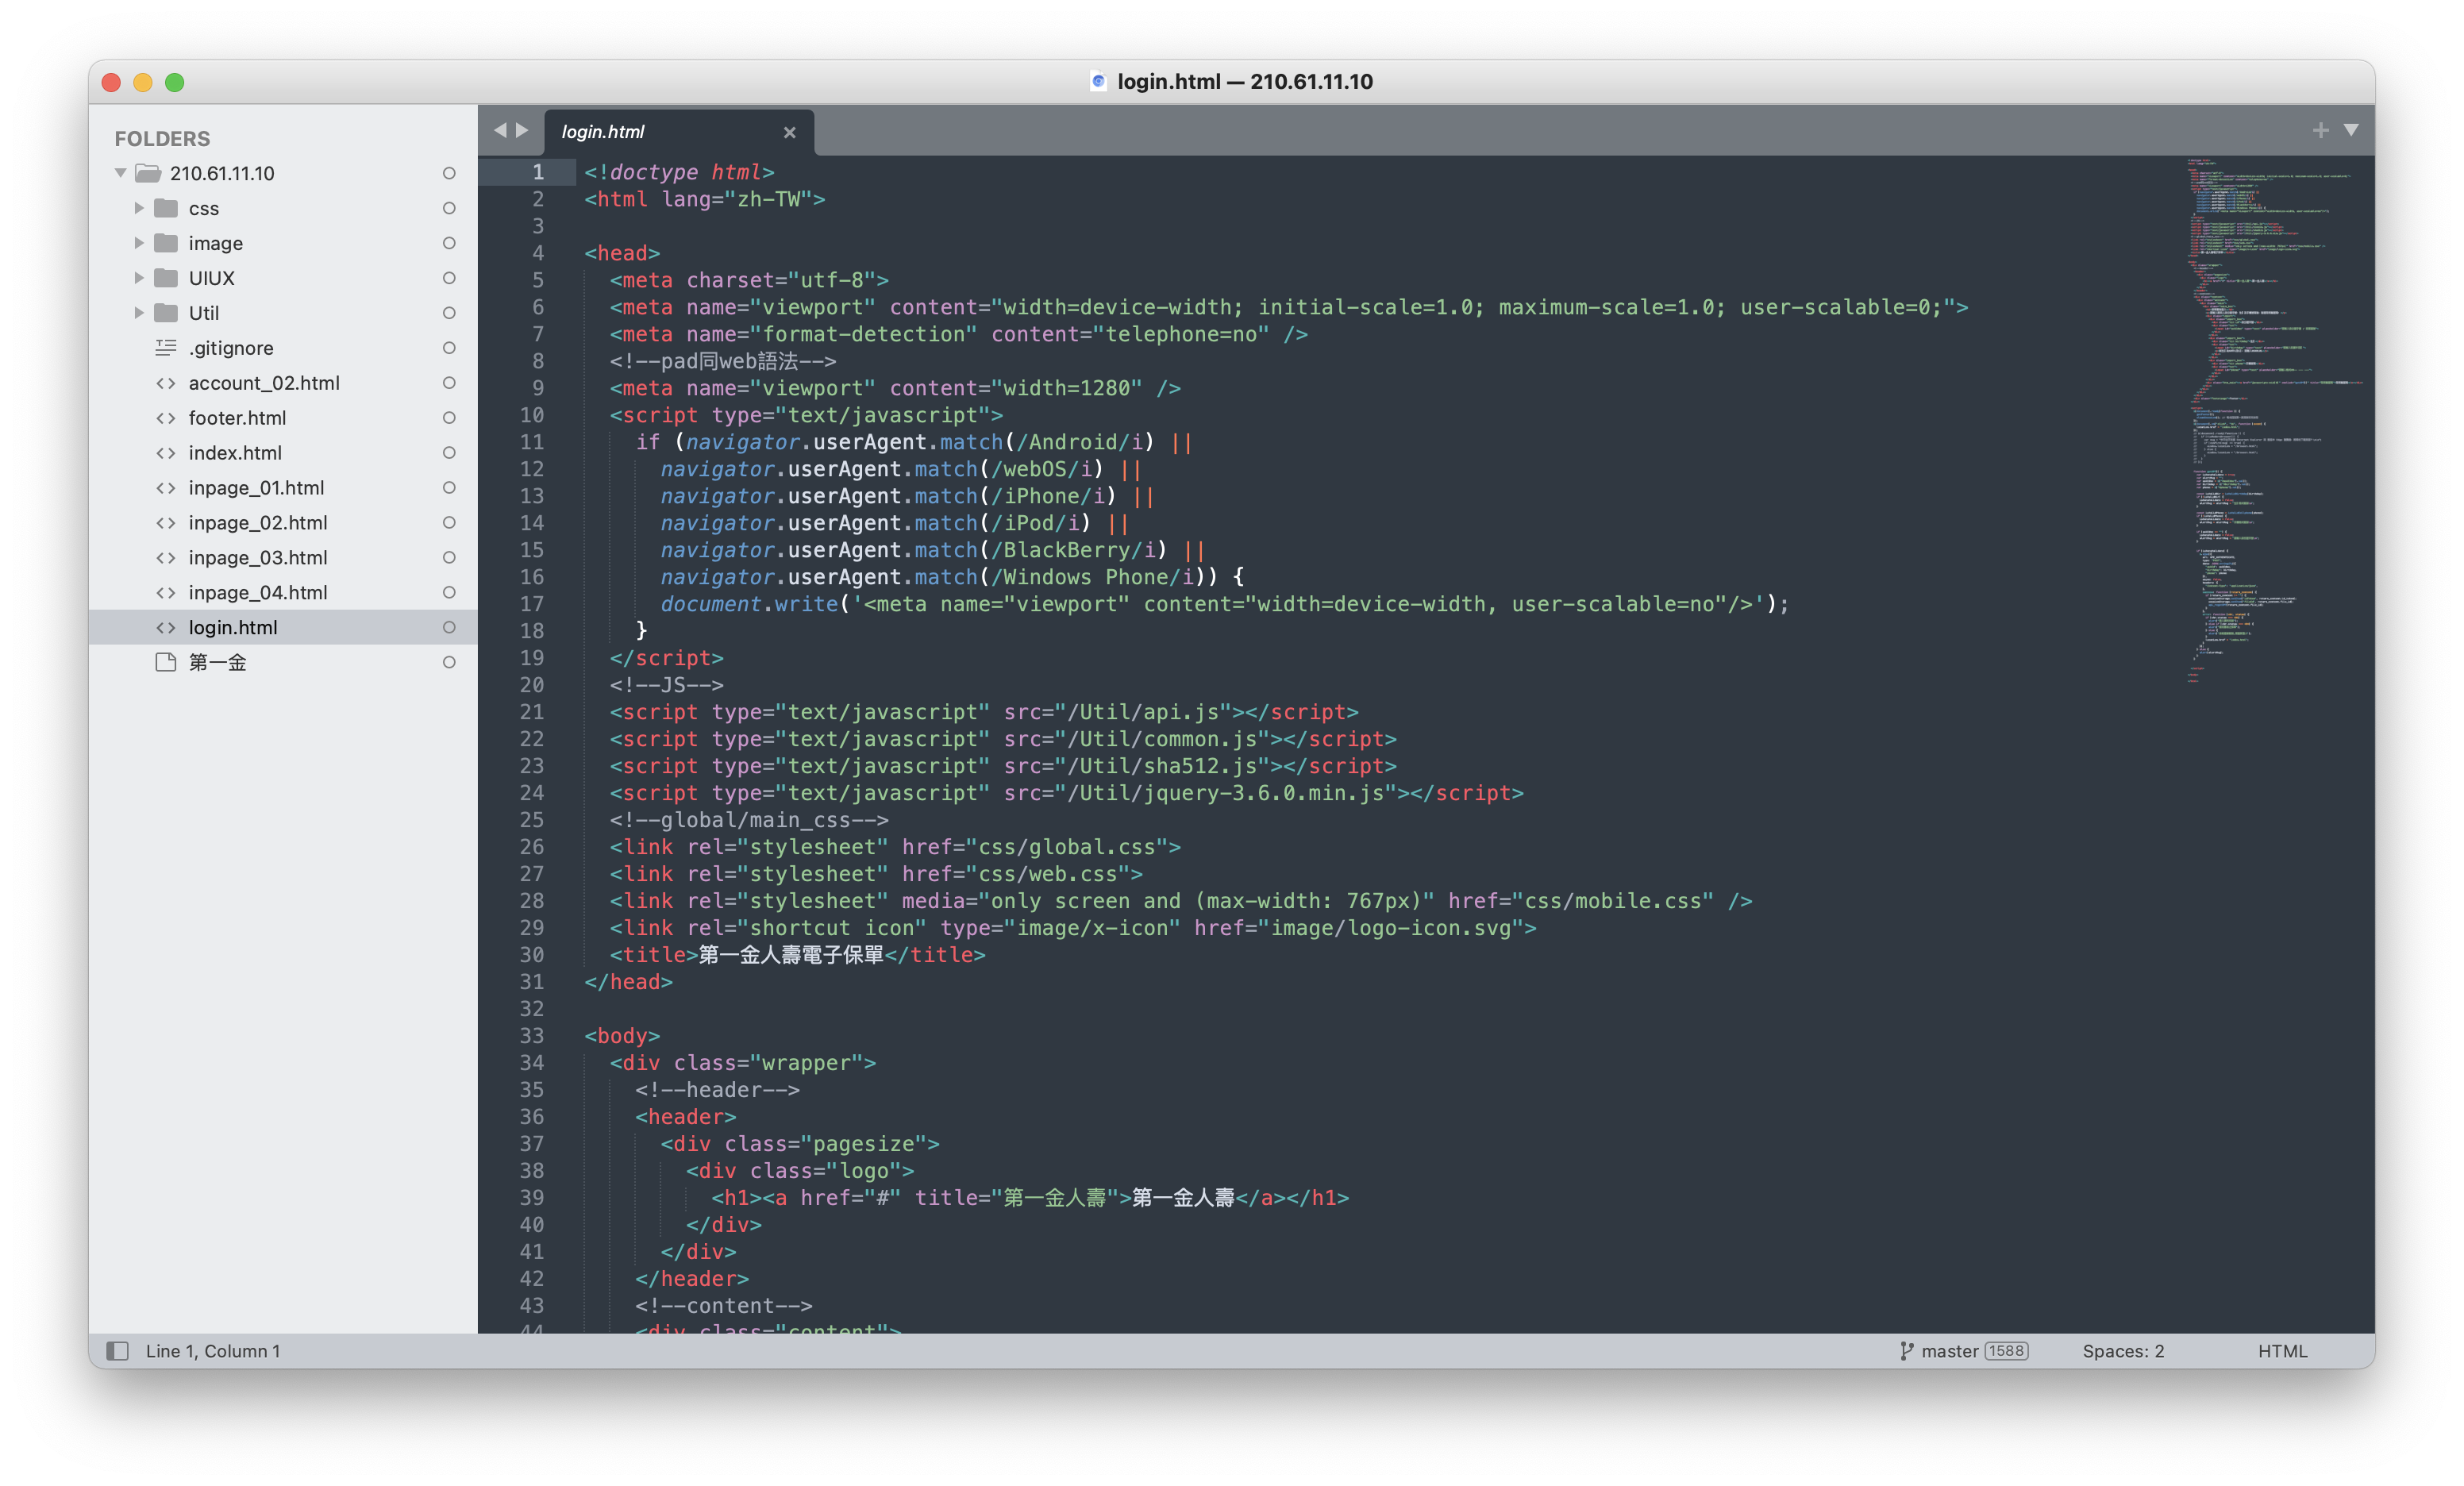
Task: Expand the image folder
Action: click(x=139, y=243)
